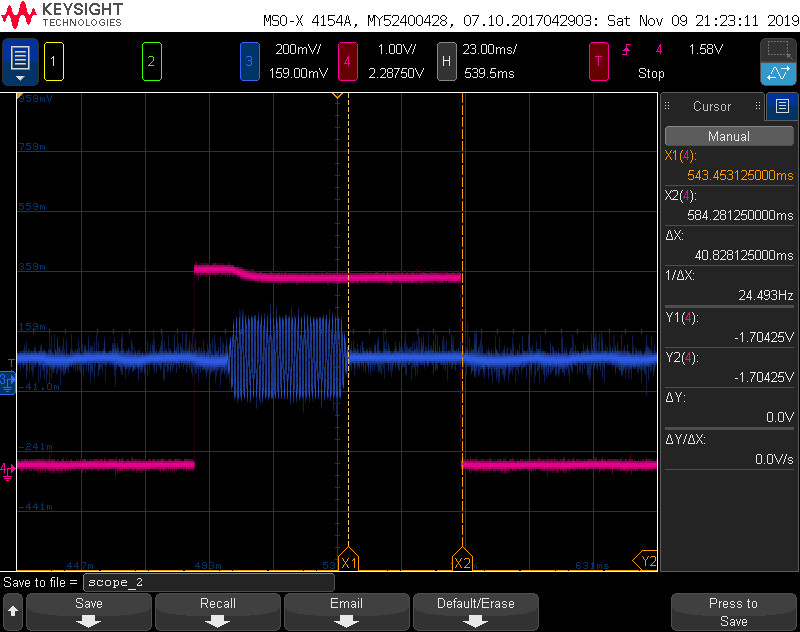800x632 pixels.
Task: Open the Default/Erase softkey menu
Action: pyautogui.click(x=475, y=611)
